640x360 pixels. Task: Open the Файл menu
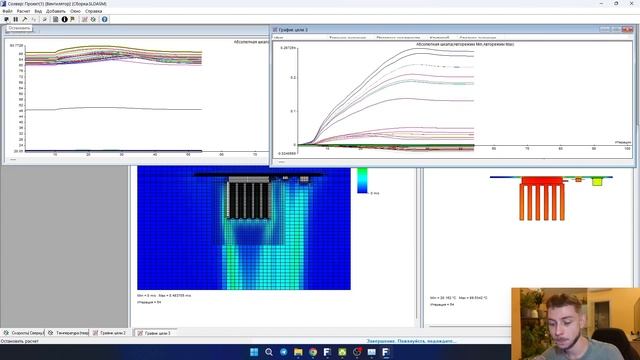click(x=7, y=11)
